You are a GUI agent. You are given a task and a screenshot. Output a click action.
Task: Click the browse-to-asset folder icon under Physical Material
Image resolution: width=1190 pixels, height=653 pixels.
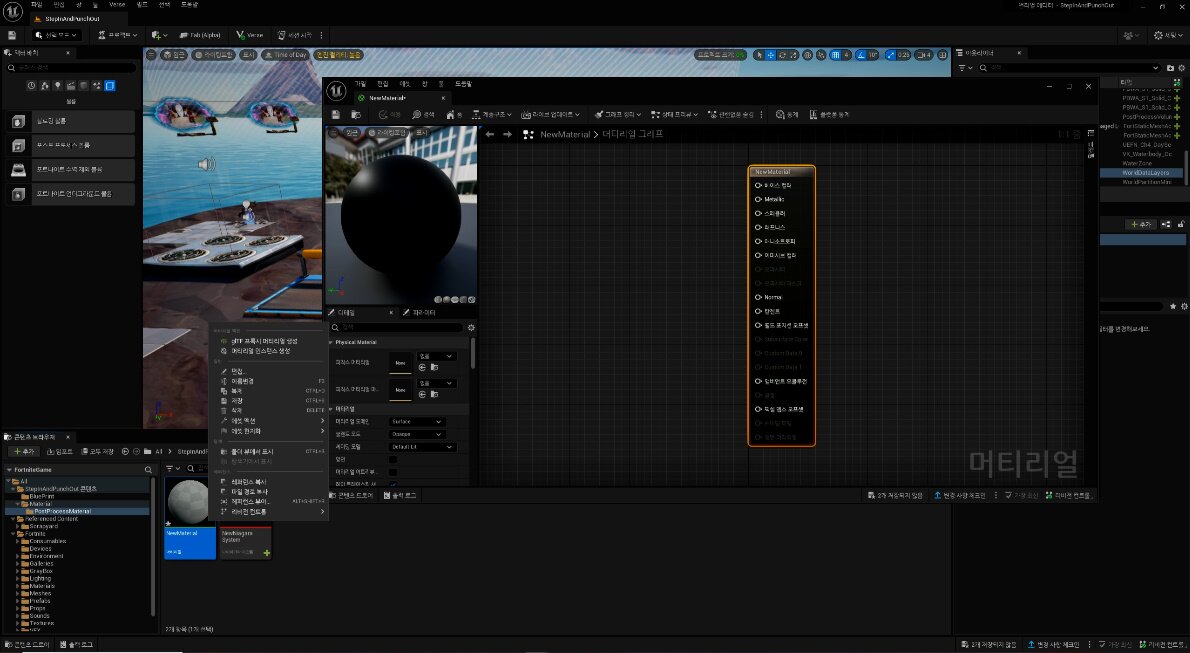coord(434,367)
